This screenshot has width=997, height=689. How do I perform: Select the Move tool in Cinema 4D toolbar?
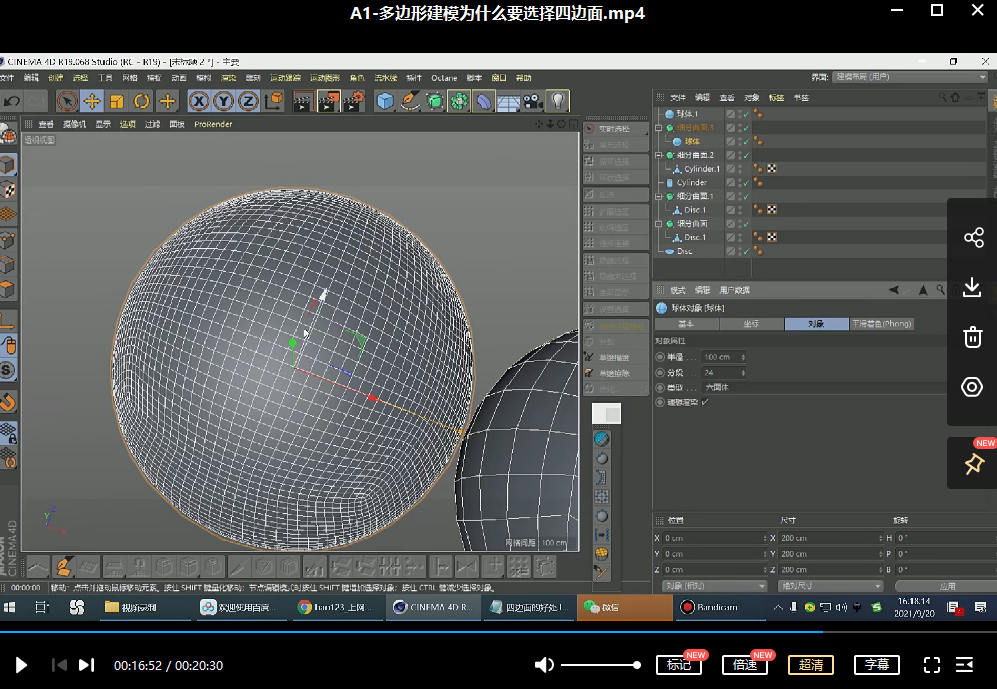click(x=92, y=101)
